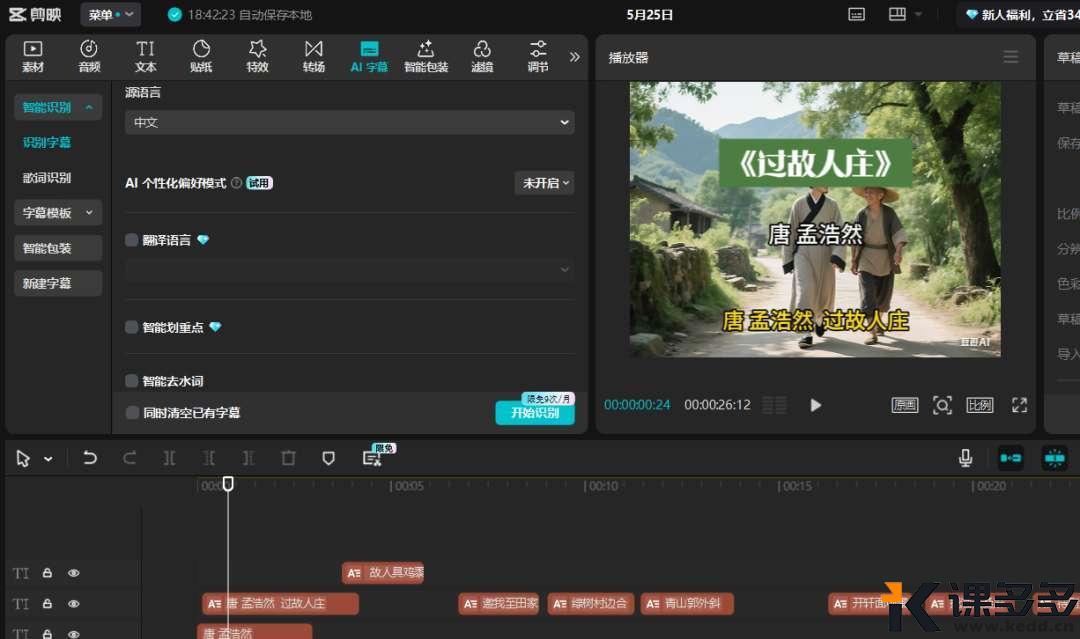Undo the last action
This screenshot has height=639, width=1080.
90,458
